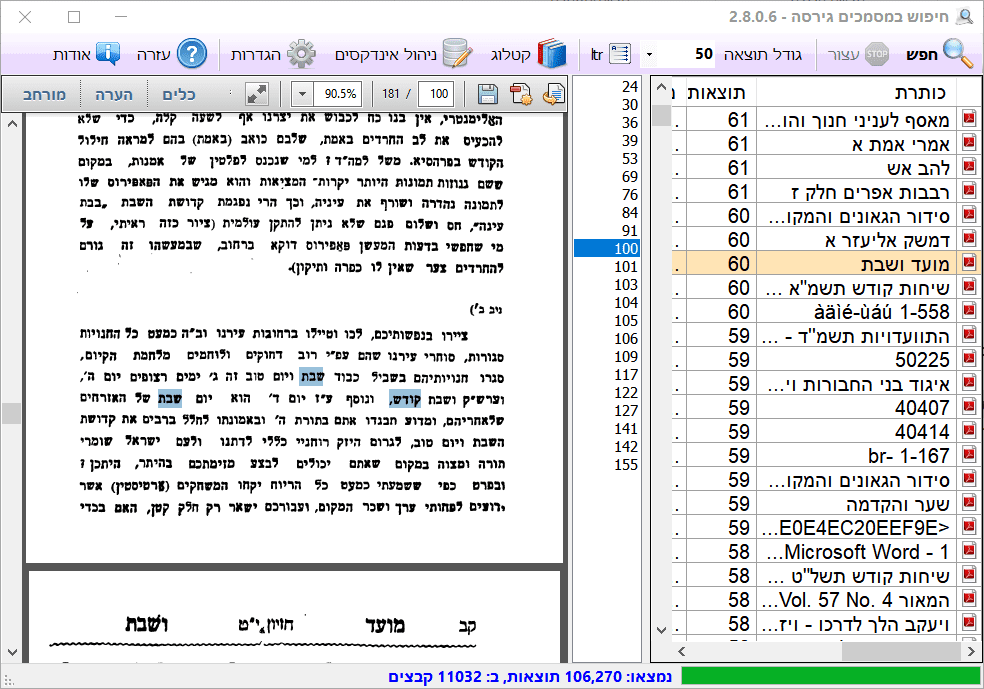
Task: Select page 117 in the hits list
Action: pyautogui.click(x=627, y=375)
